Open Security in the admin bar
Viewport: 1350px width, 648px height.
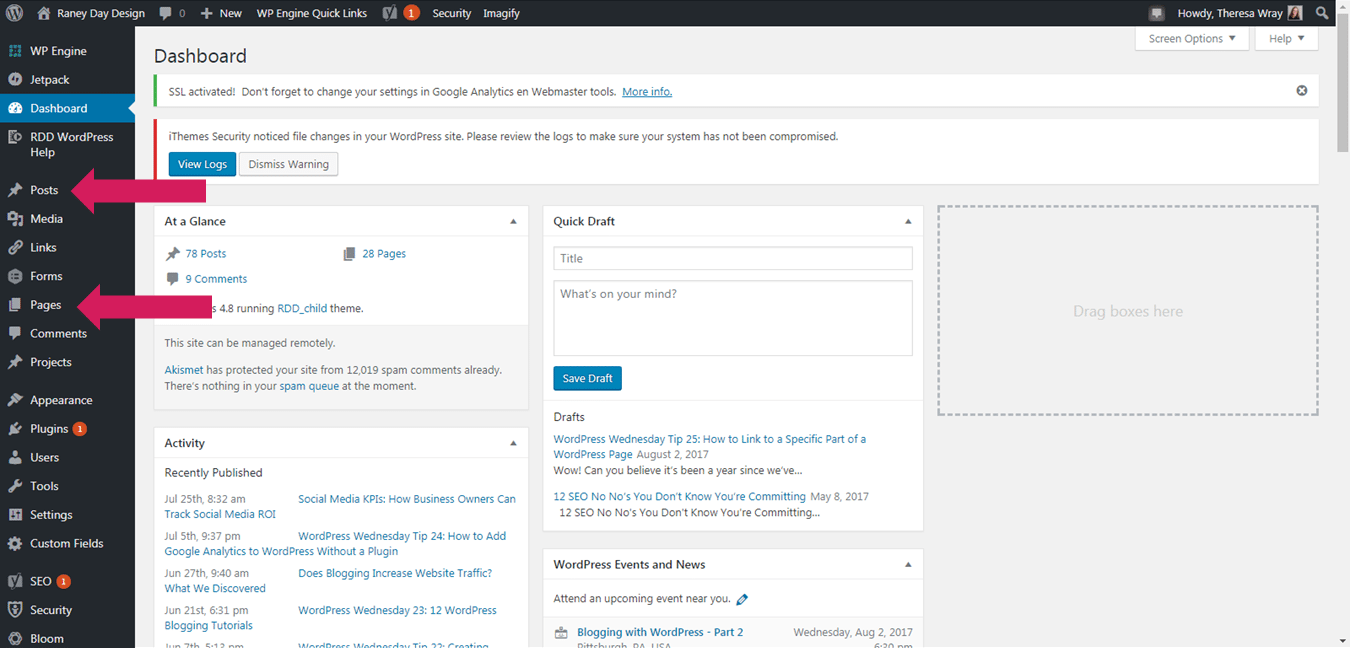452,13
